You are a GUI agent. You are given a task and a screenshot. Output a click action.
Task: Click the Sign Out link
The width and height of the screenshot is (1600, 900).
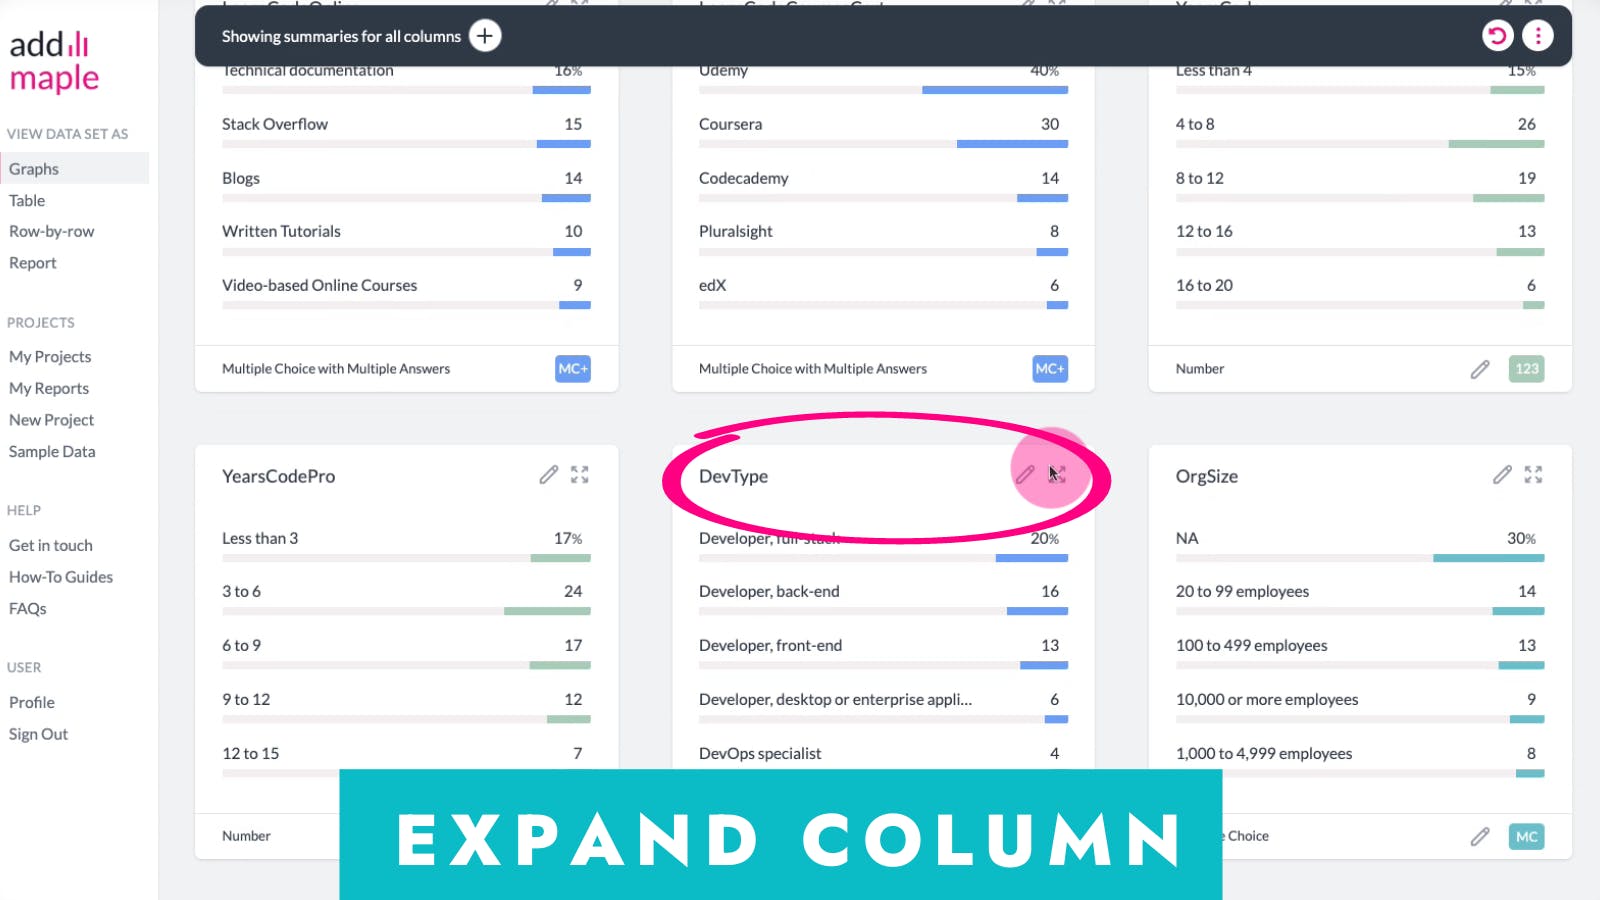coord(39,734)
